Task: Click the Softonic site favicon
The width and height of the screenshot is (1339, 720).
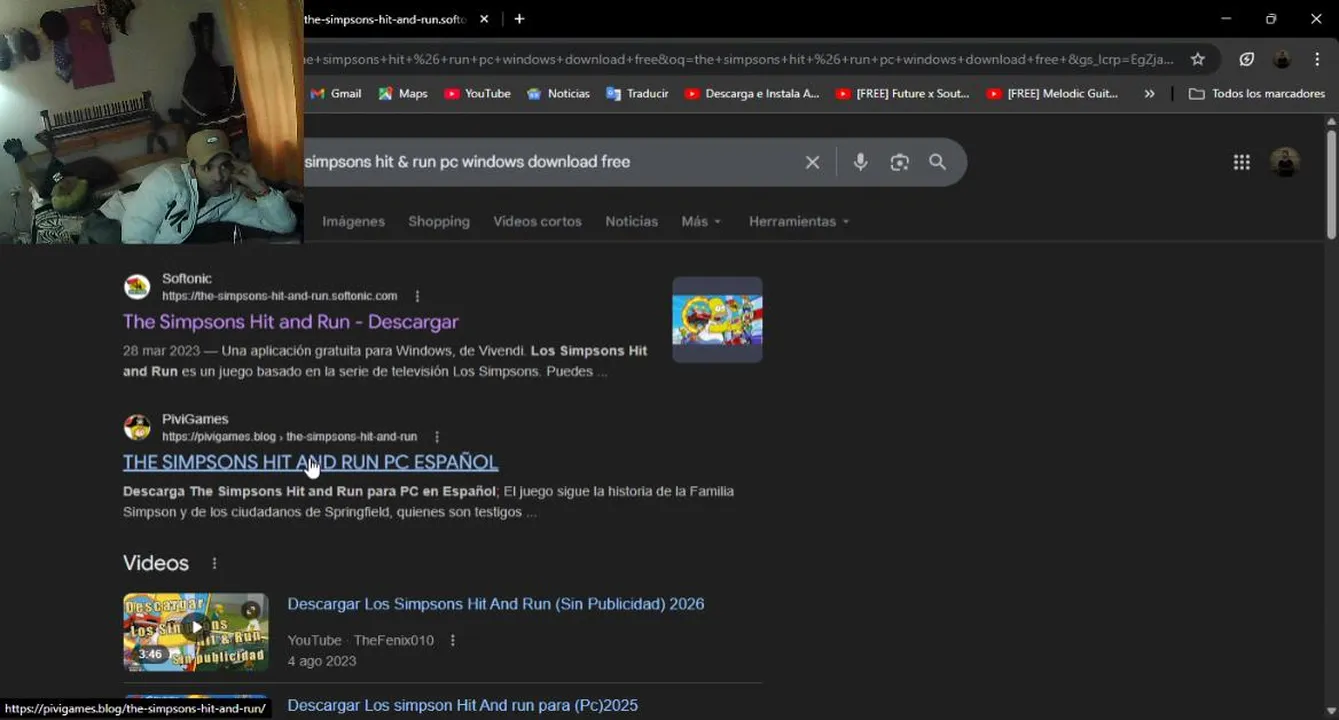Action: point(137,287)
